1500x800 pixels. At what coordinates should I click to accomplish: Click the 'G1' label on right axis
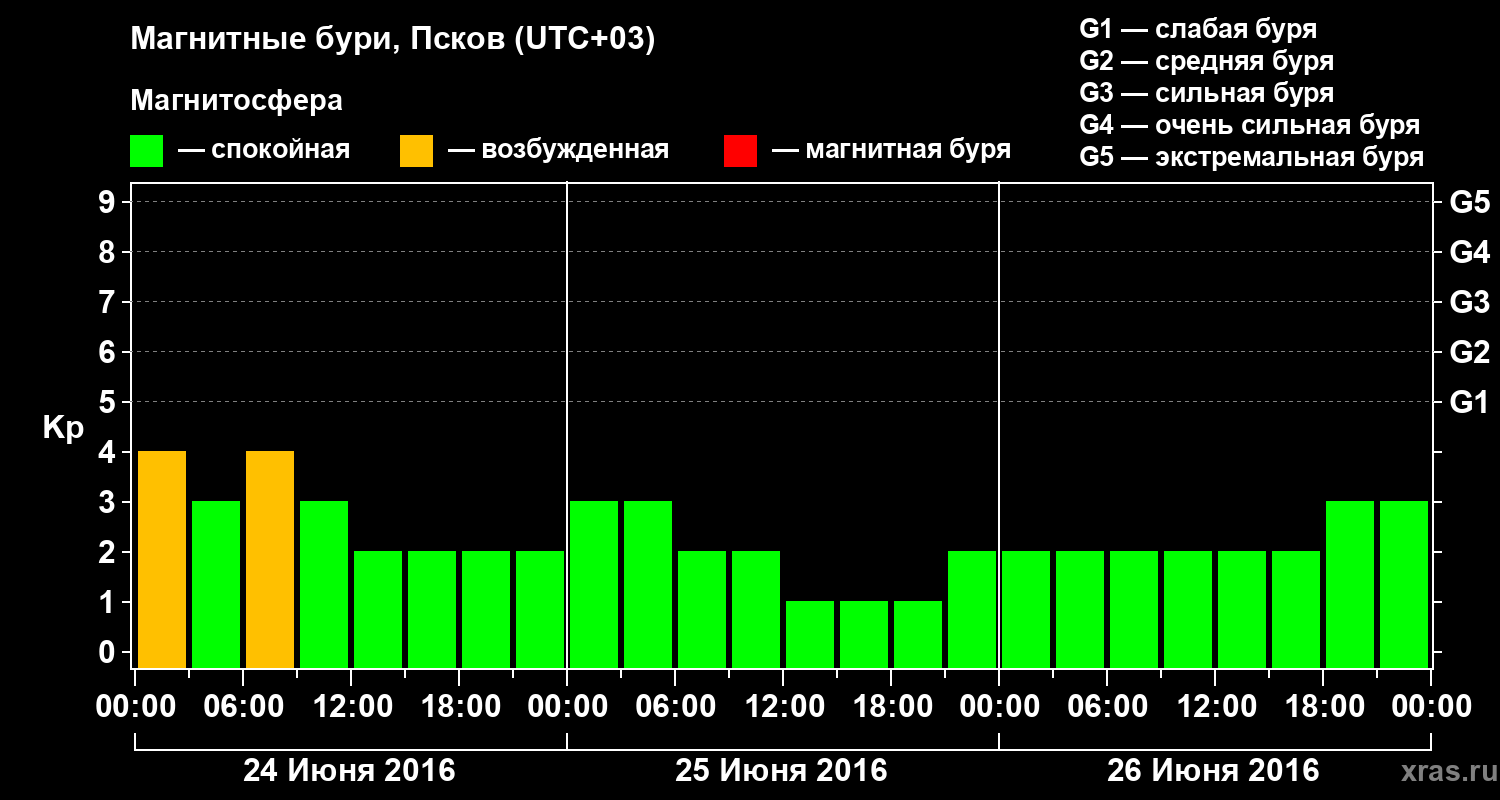tap(1470, 403)
